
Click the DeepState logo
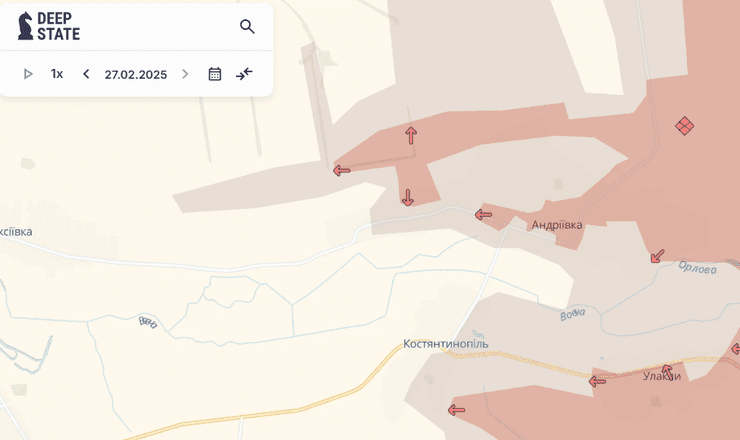click(x=49, y=27)
